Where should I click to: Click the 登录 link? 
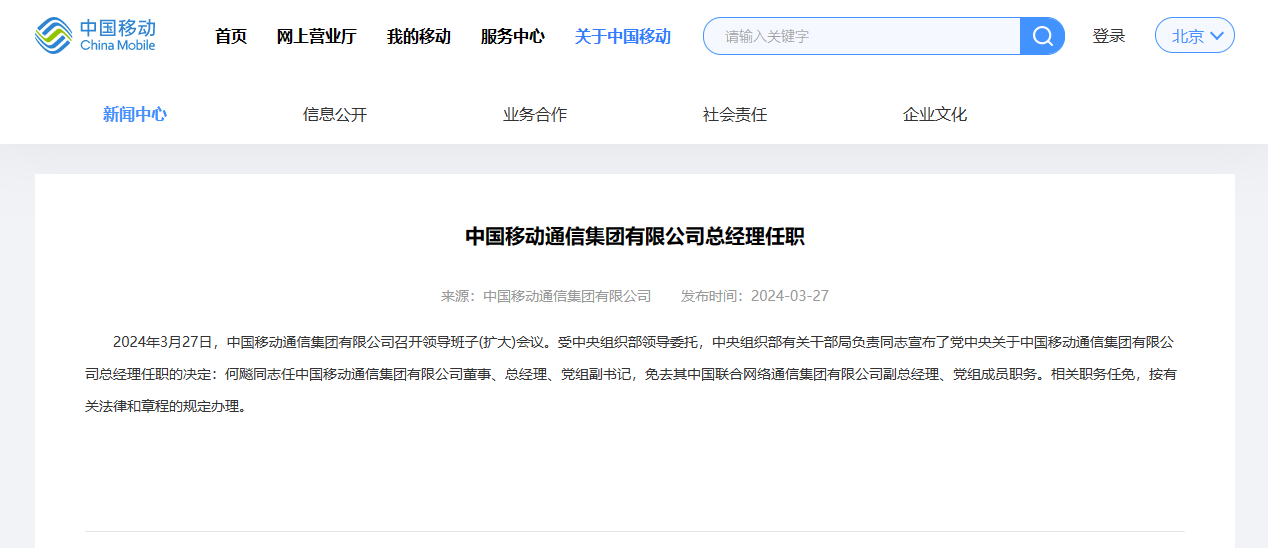coord(1109,36)
